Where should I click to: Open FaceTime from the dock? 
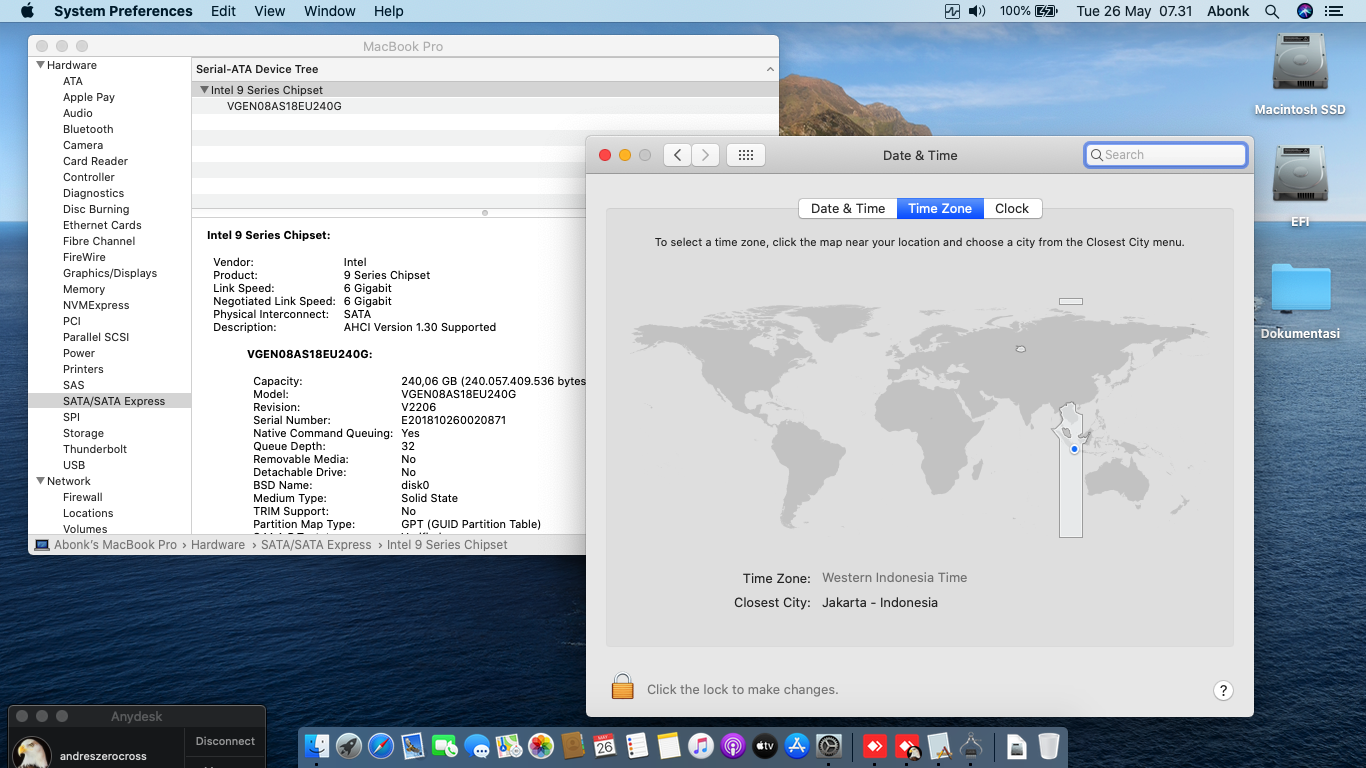[x=445, y=746]
